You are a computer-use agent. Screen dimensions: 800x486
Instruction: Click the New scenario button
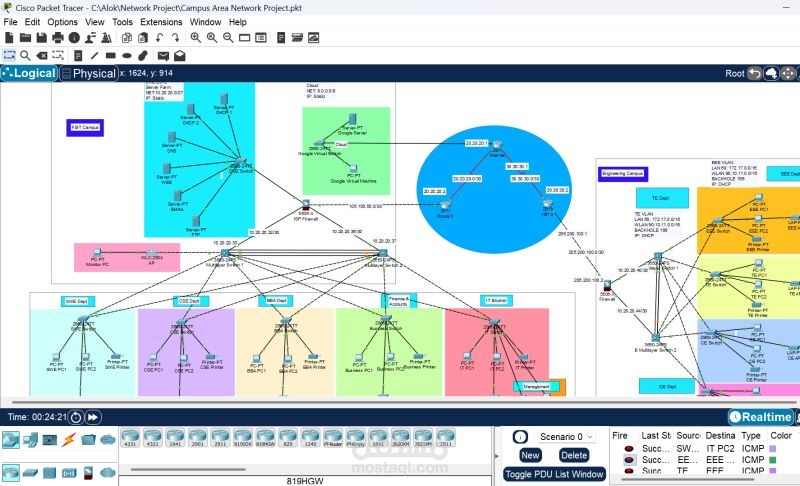click(x=530, y=455)
